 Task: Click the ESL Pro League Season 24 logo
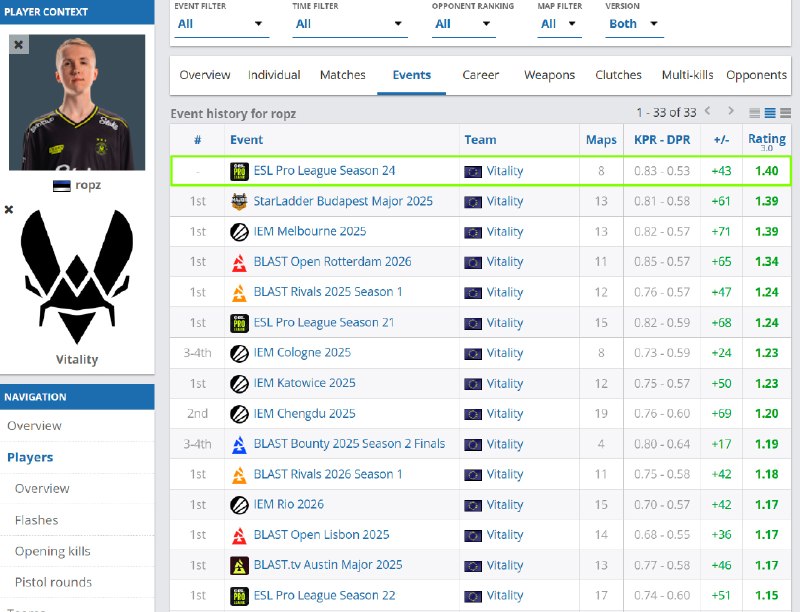[239, 171]
